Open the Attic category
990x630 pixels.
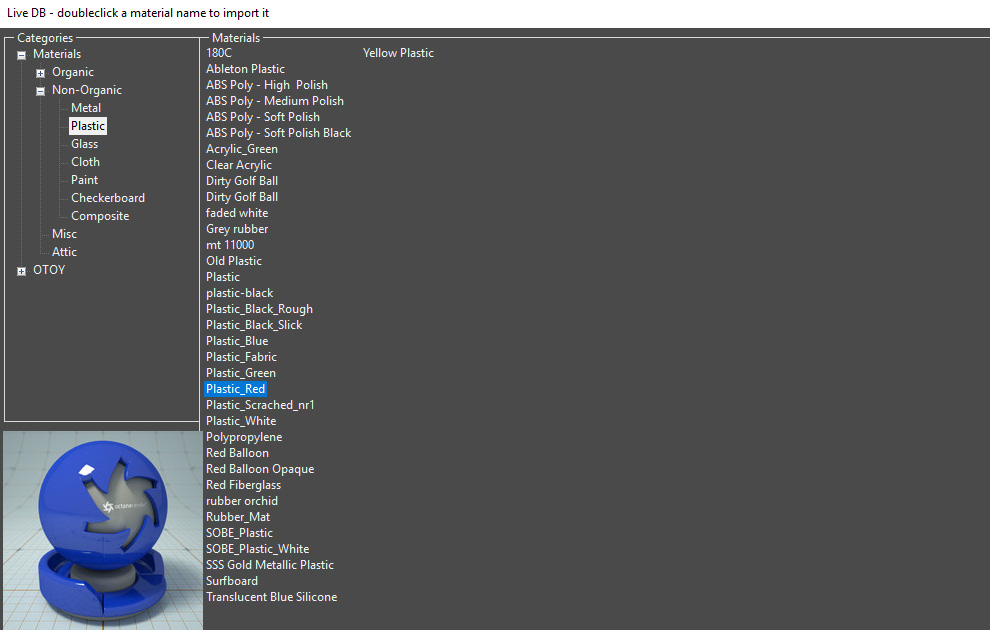pyautogui.click(x=64, y=252)
